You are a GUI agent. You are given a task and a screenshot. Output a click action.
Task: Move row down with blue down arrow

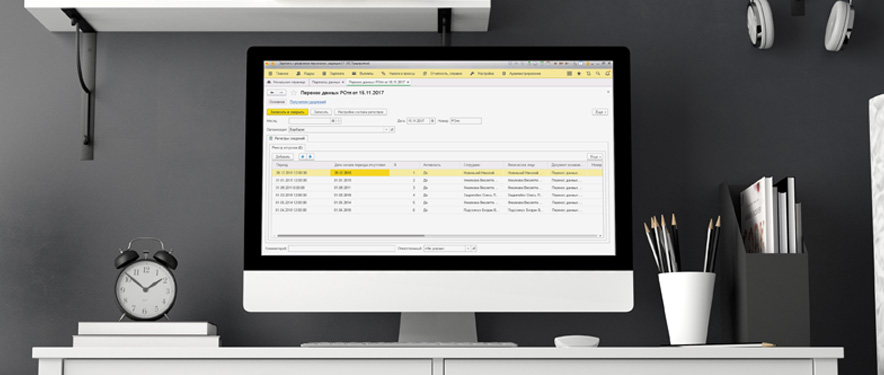[310, 157]
